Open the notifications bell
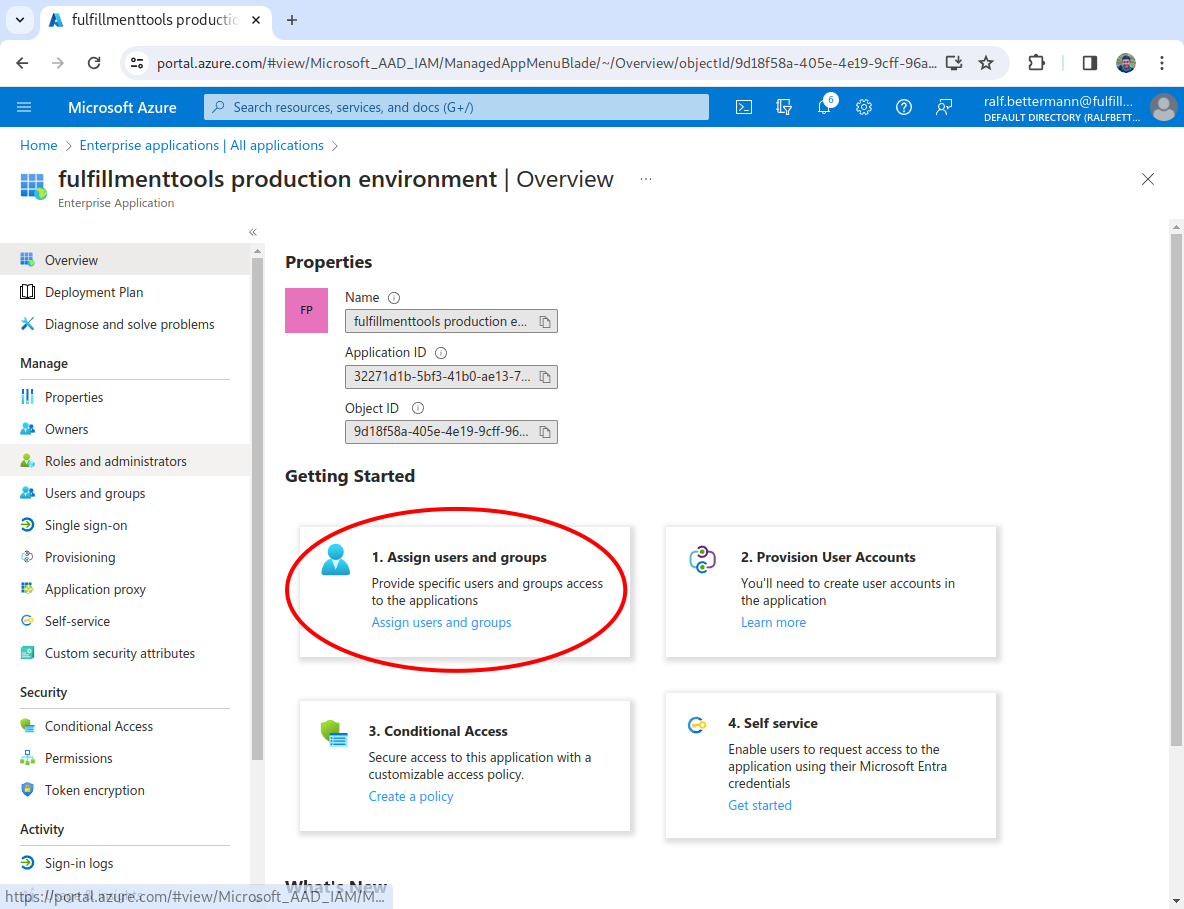The height and width of the screenshot is (909, 1184). coord(824,107)
